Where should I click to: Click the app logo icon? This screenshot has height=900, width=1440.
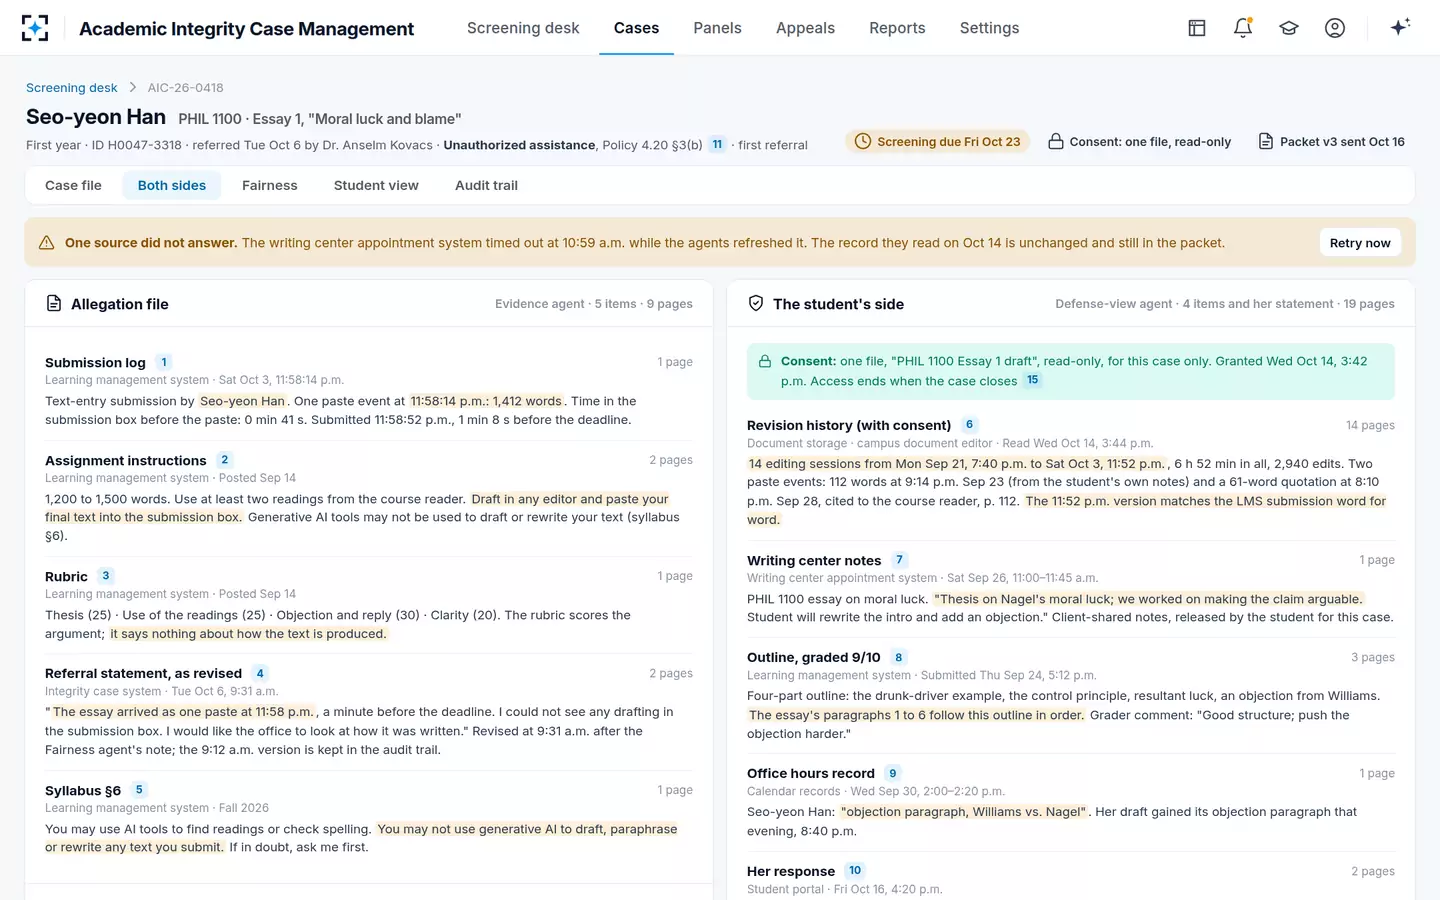coord(35,28)
